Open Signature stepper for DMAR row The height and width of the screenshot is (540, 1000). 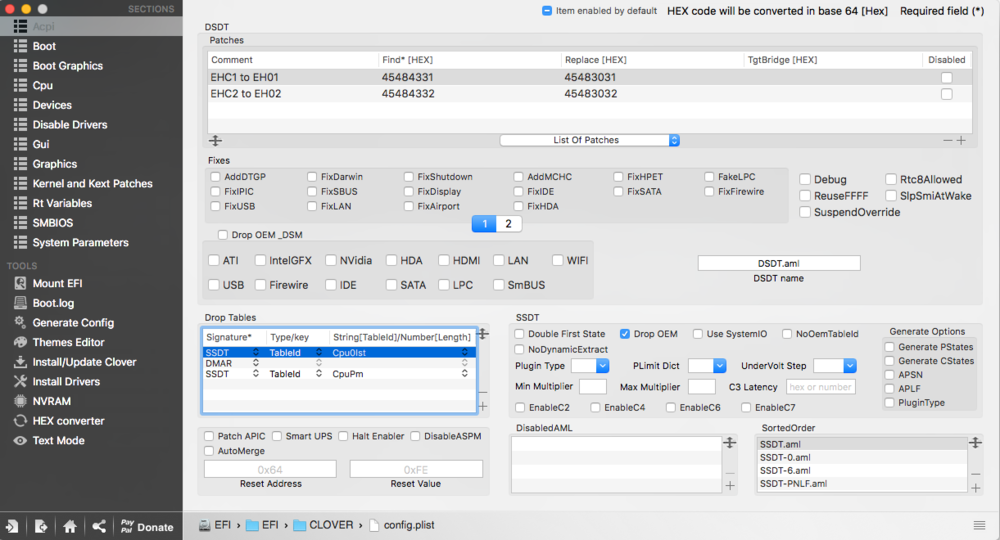click(256, 363)
